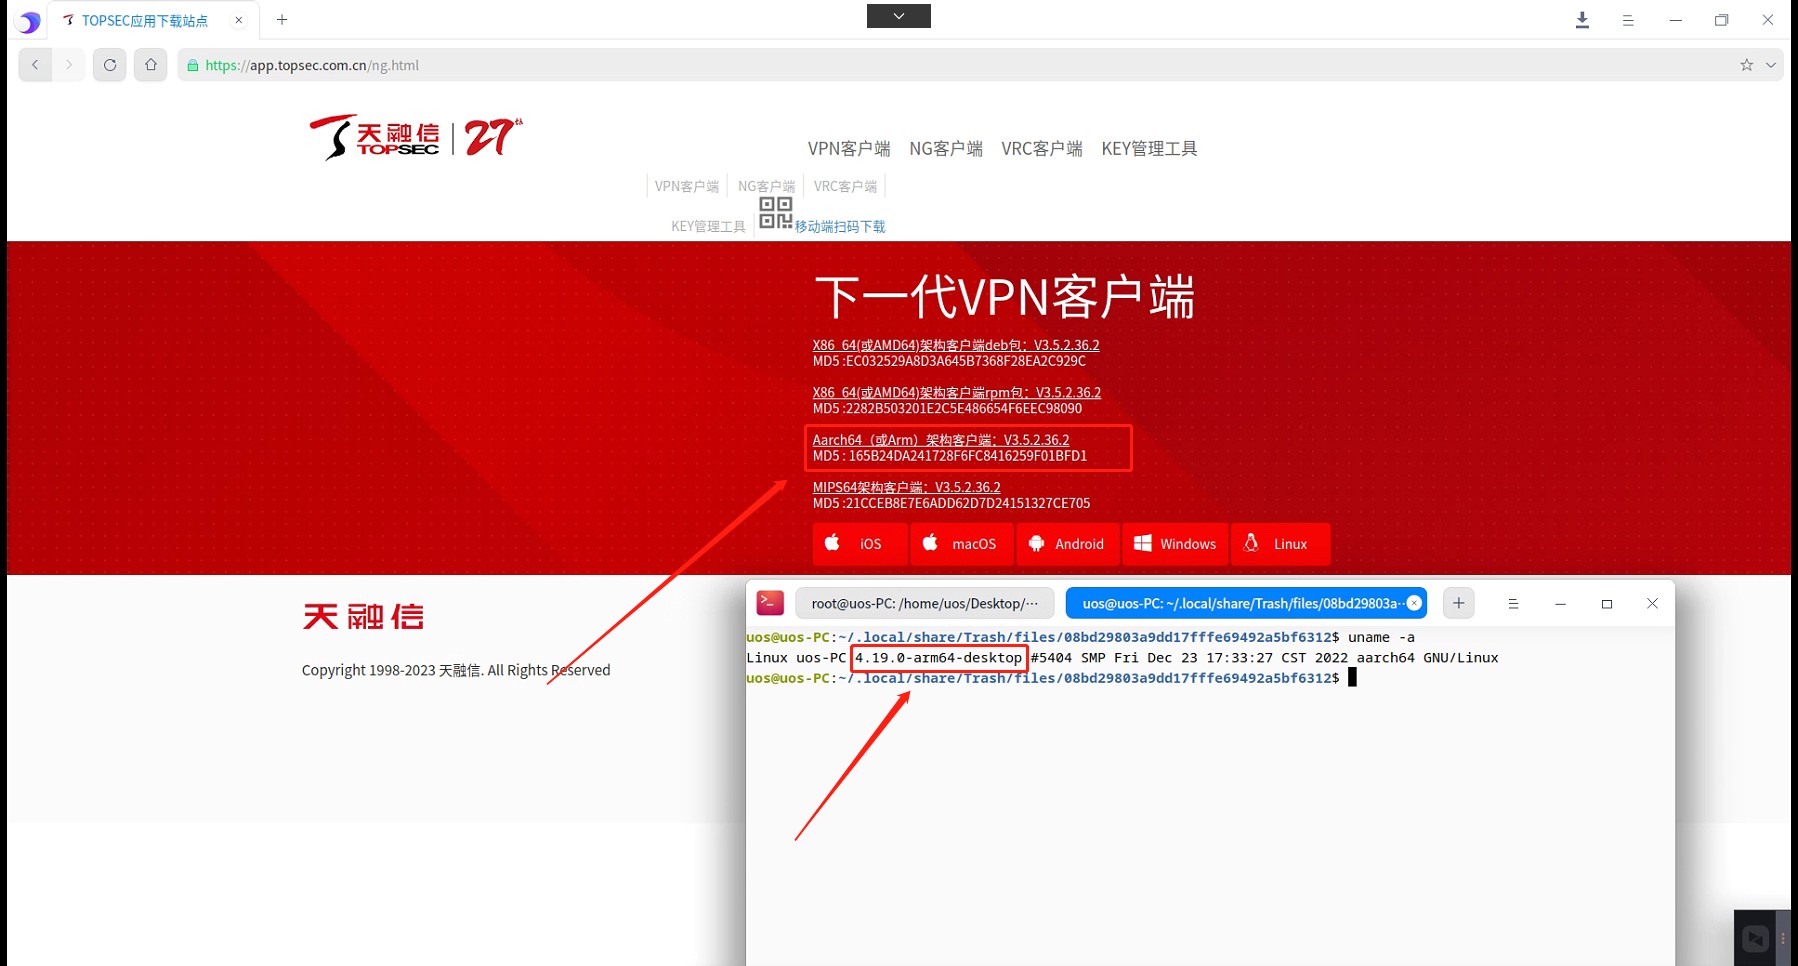1798x966 pixels.
Task: Select the Android platform button
Action: (1068, 544)
